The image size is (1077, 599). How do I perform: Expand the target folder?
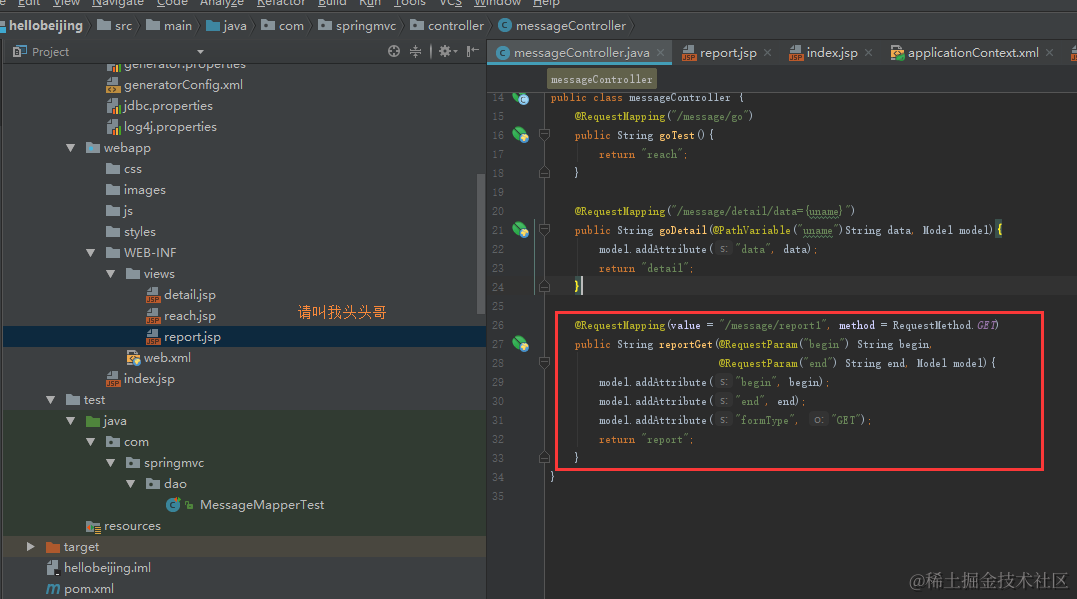(30, 547)
